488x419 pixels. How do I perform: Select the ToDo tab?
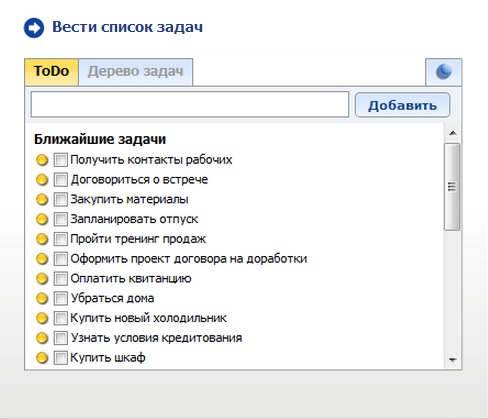(52, 72)
